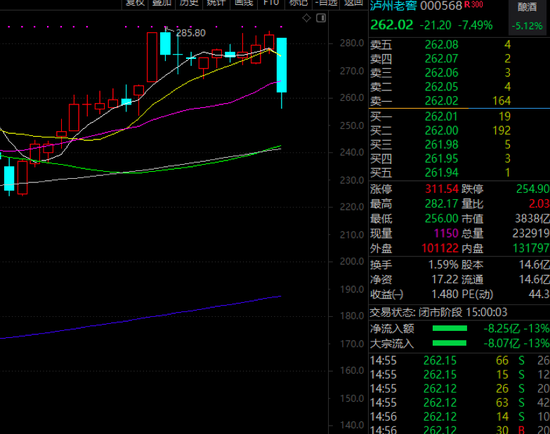Click the 160.0 price axis label
The width and height of the screenshot is (550, 434).
tap(352, 370)
